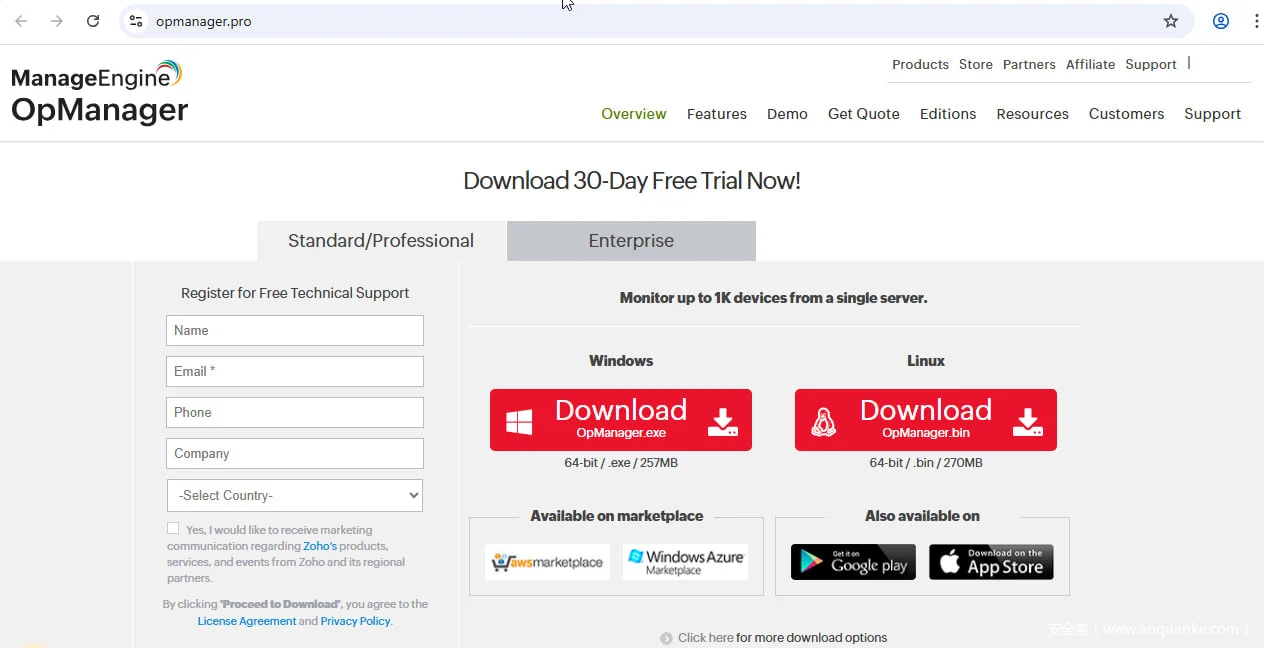Bookmark this page with the star icon
Screen dimensions: 1264x648
coord(1171,21)
